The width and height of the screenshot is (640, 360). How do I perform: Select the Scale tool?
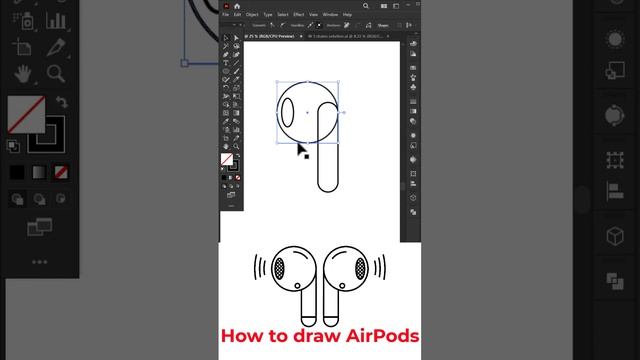(x=236, y=88)
